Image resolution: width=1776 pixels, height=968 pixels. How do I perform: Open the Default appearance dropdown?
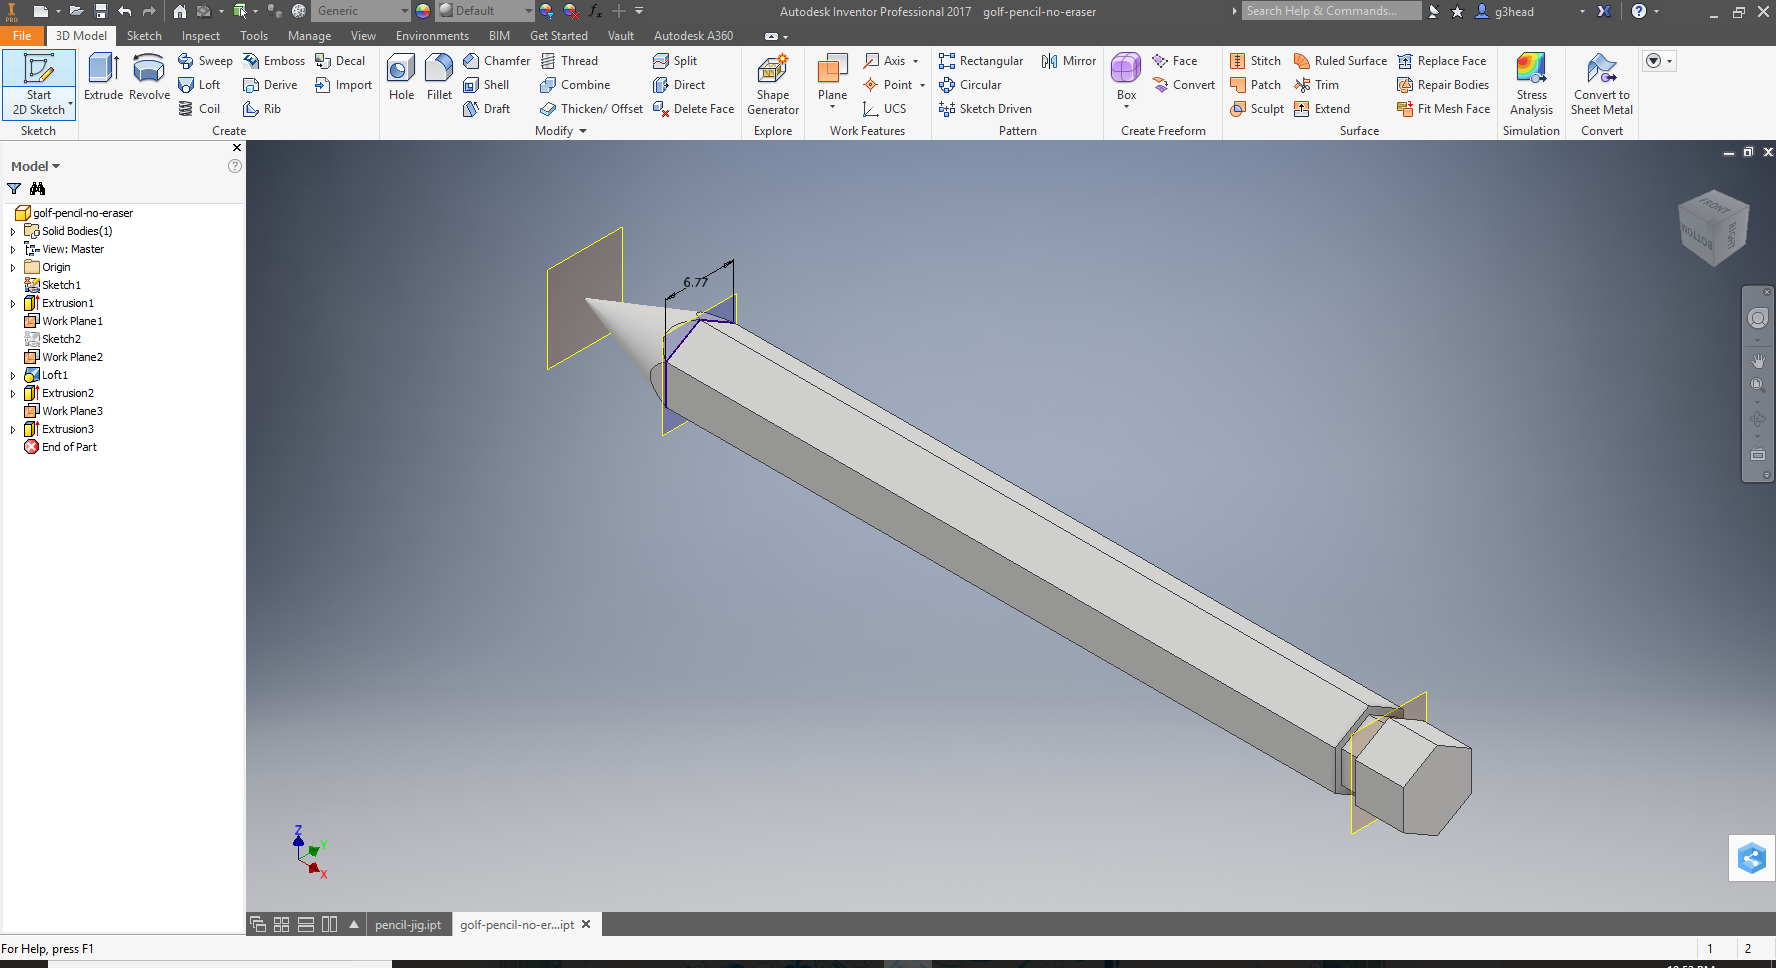tap(485, 11)
